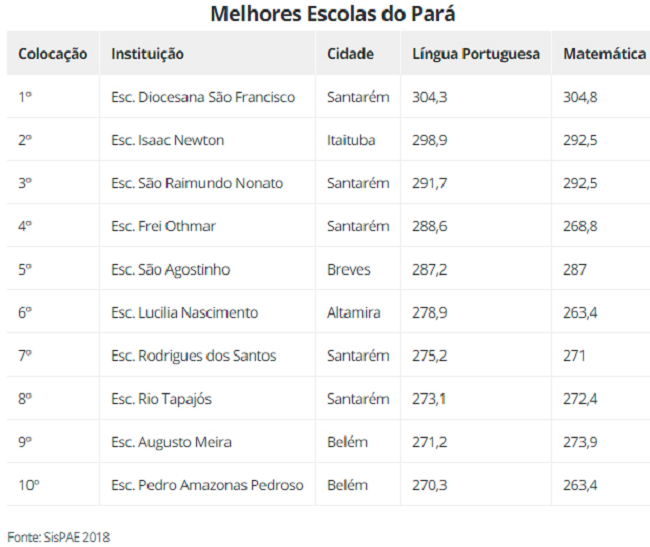Click the Breves city cell
This screenshot has width=650, height=547.
(x=358, y=269)
